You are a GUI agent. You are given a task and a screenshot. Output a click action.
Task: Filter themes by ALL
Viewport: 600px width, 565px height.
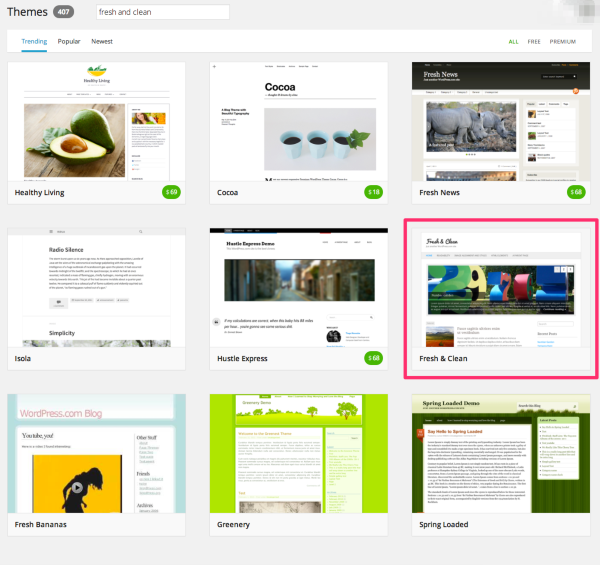coord(513,42)
